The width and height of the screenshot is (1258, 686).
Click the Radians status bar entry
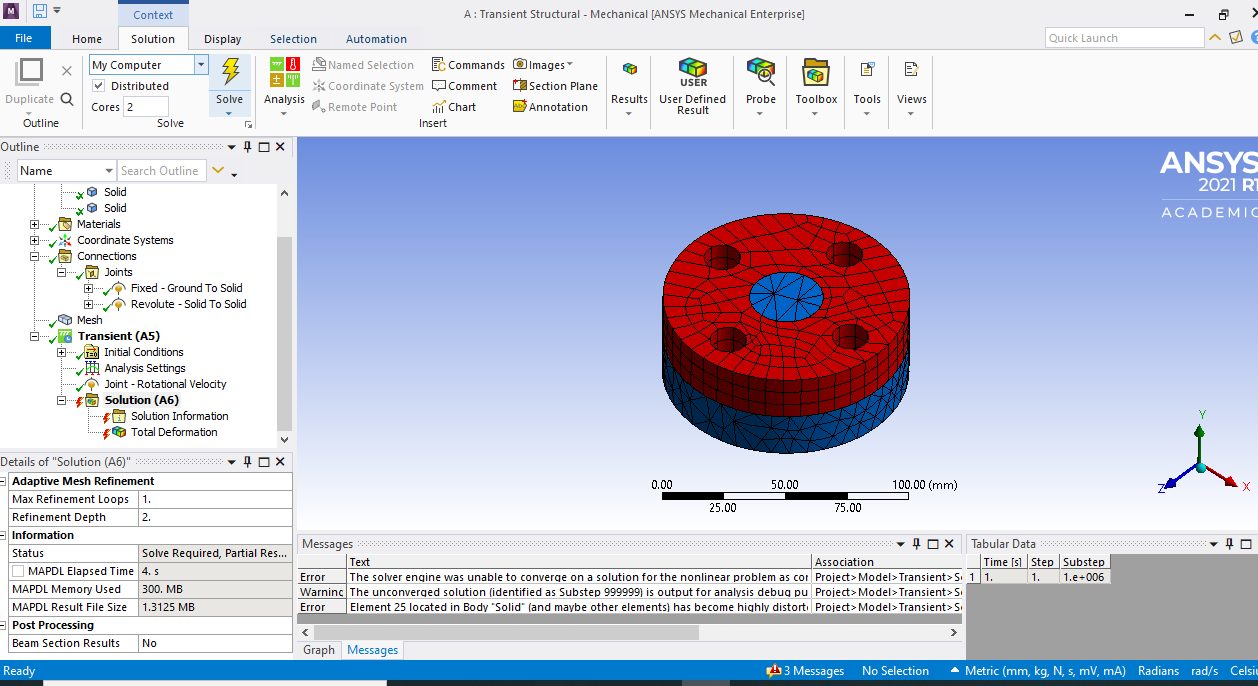coord(1158,671)
